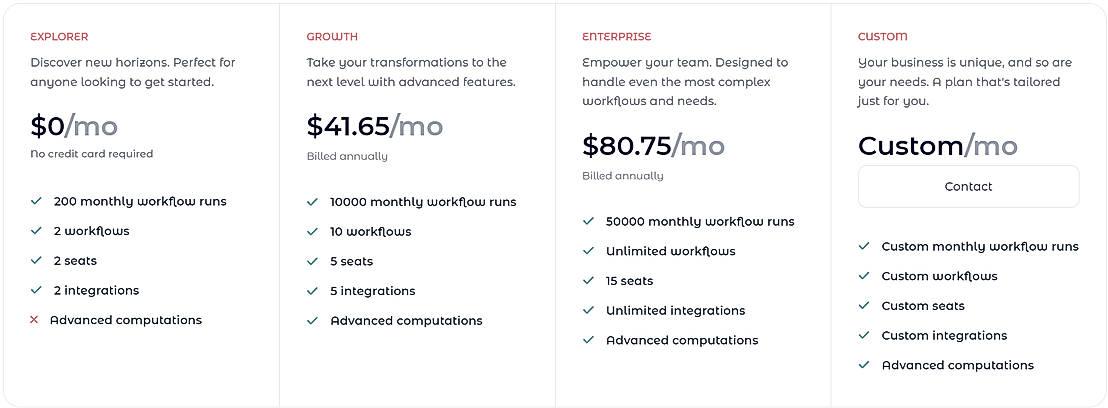Select the EXPLORER plan heading
This screenshot has height=408, width=1108.
[x=59, y=37]
